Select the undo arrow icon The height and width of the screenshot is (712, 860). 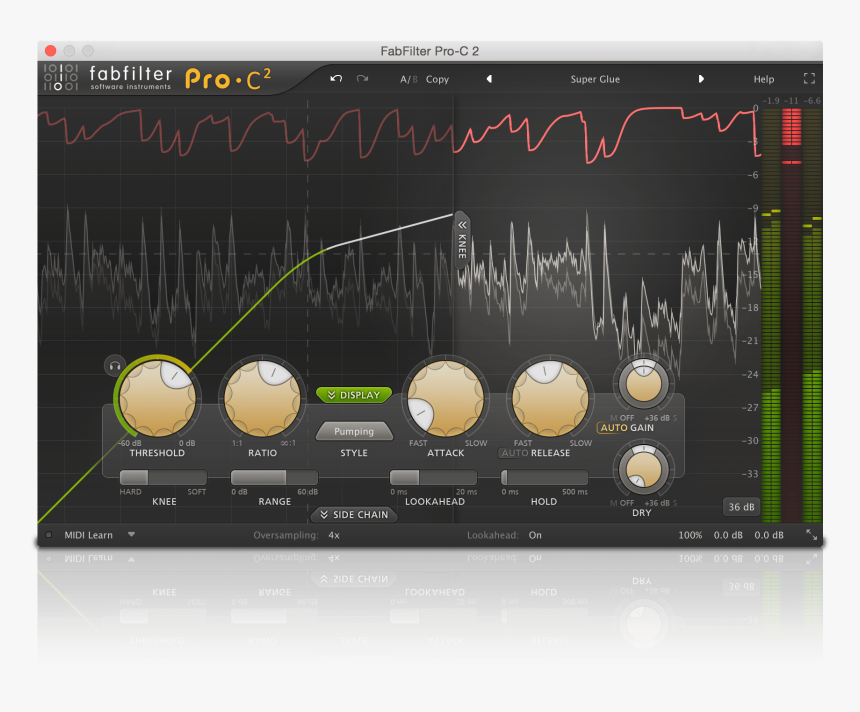coord(337,78)
